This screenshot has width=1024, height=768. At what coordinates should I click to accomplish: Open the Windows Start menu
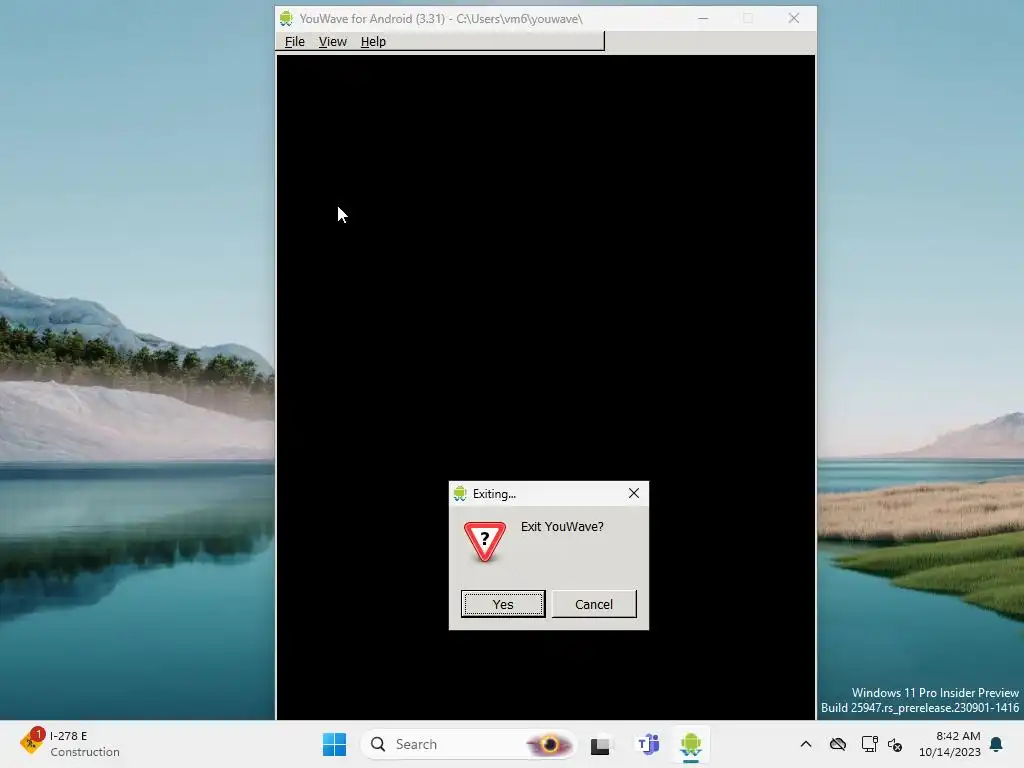click(334, 744)
